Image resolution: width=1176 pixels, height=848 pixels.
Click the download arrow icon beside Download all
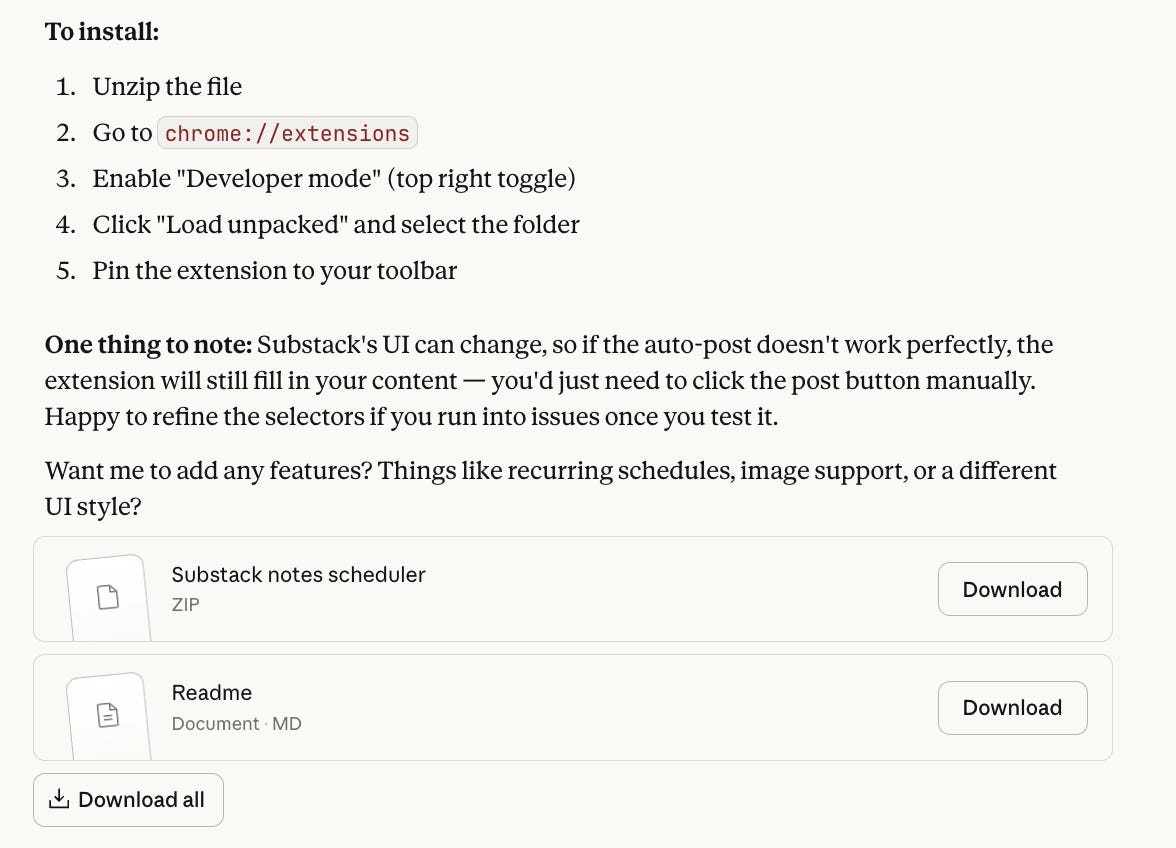coord(58,799)
